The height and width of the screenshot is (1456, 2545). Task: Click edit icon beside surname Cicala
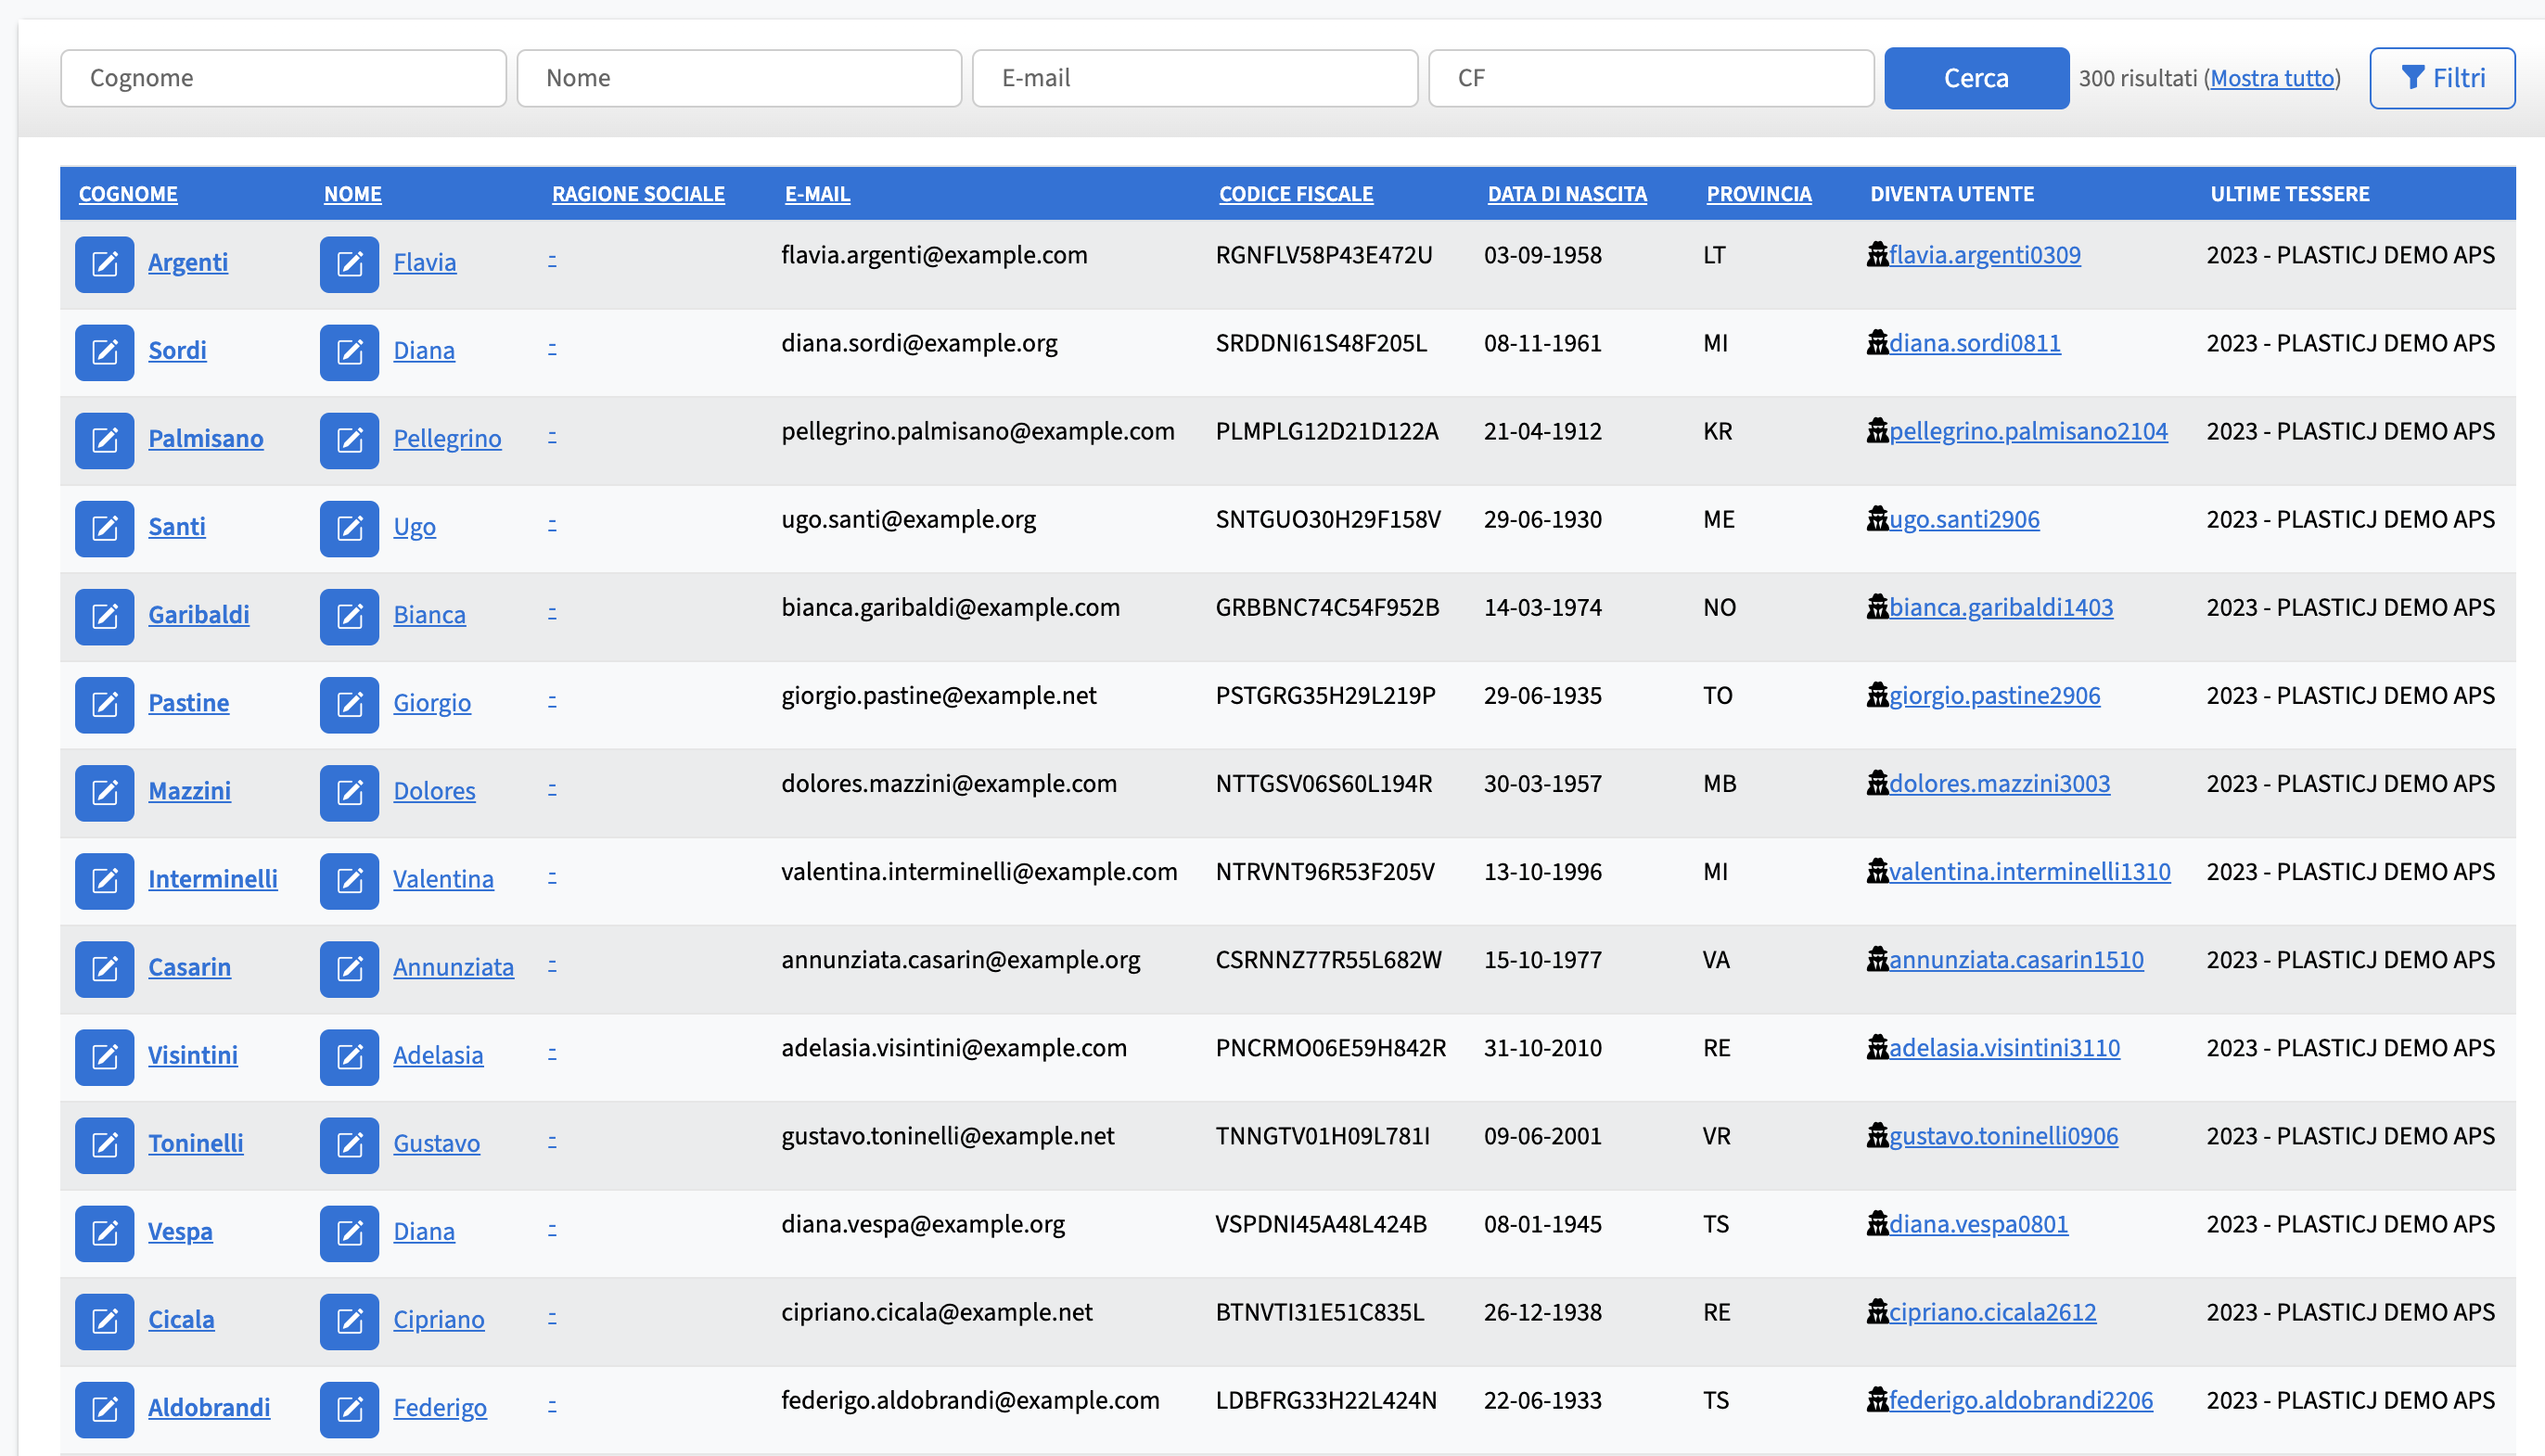pos(105,1320)
